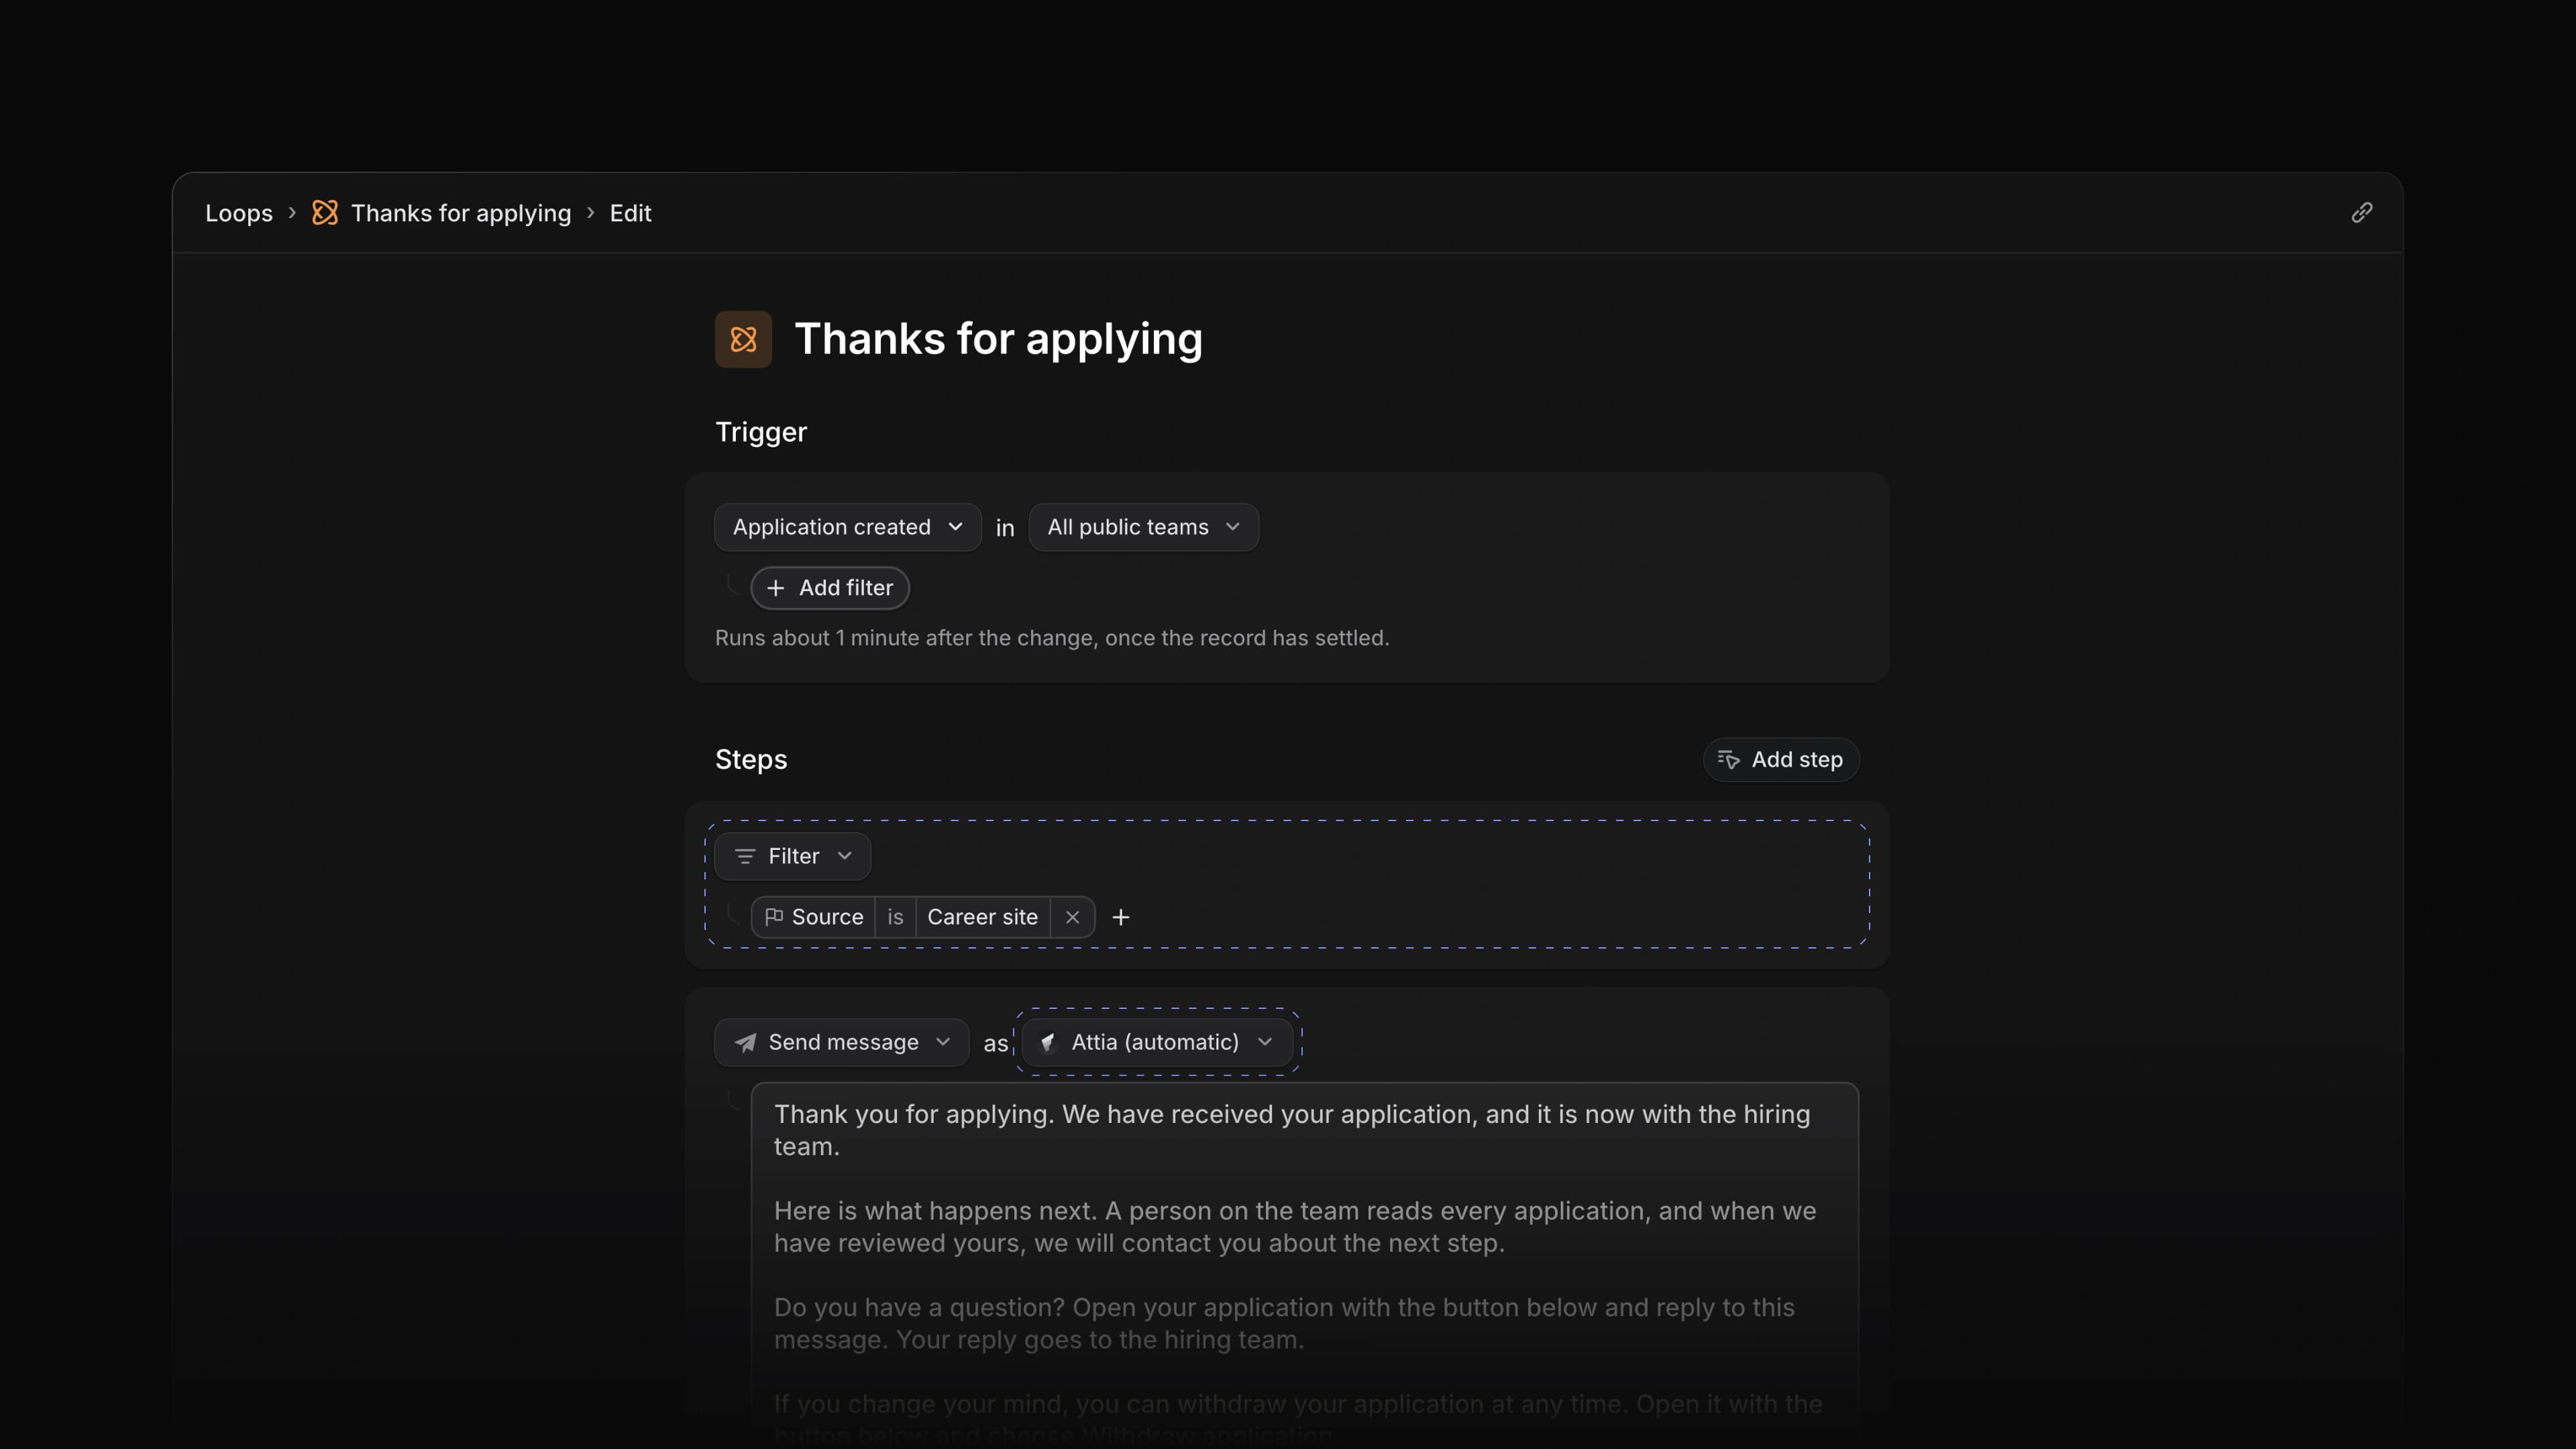Click the Edit breadcrumb item
Image resolution: width=2576 pixels, height=1449 pixels.
(x=630, y=213)
